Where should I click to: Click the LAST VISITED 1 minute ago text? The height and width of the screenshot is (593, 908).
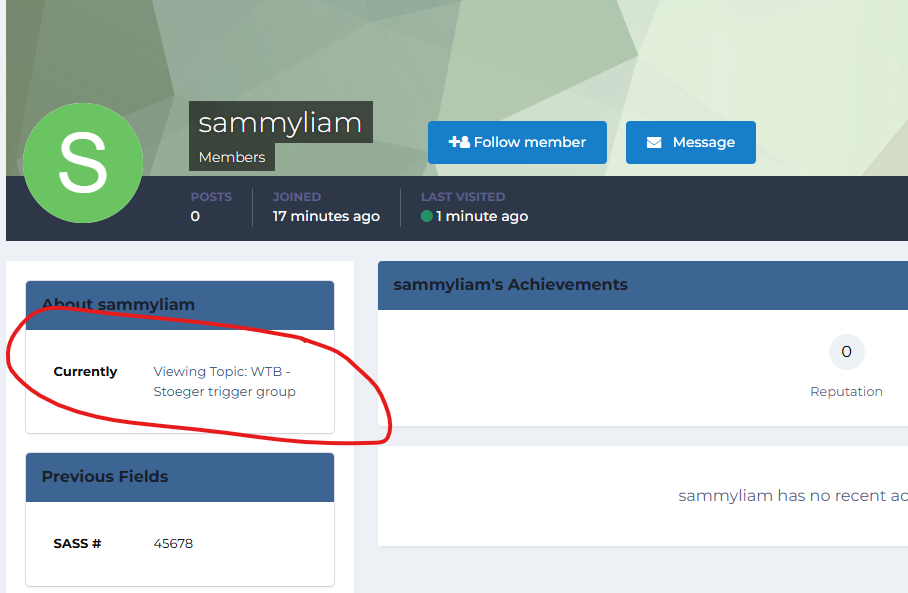click(481, 216)
